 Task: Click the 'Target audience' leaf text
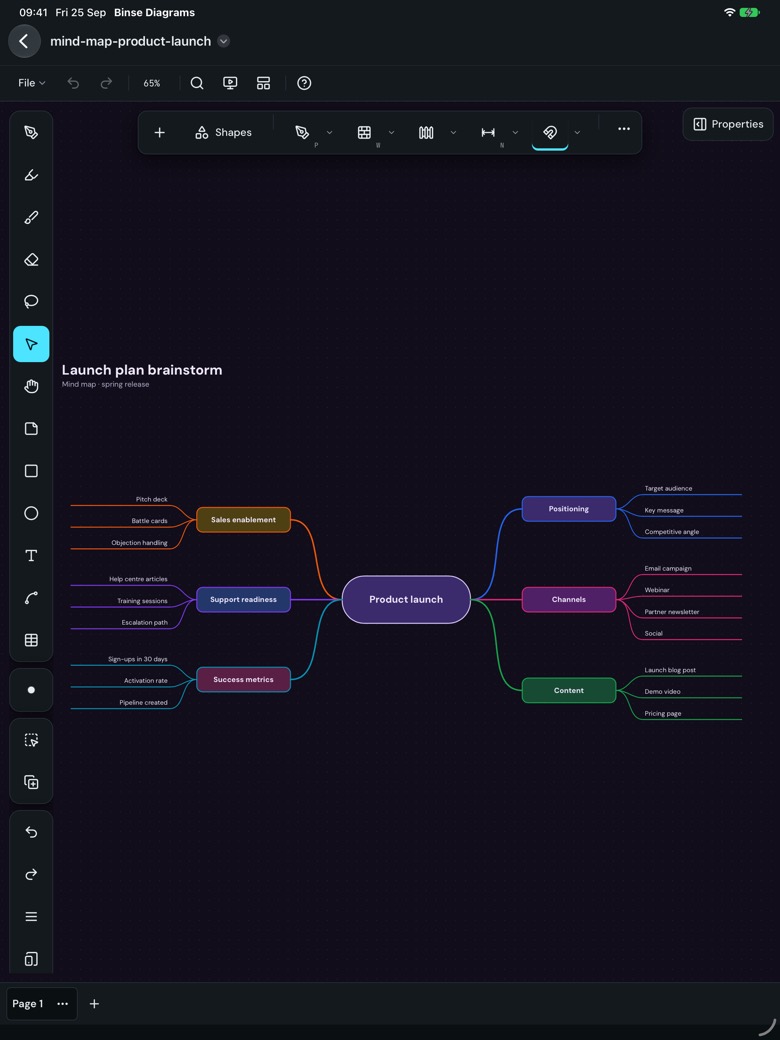click(669, 489)
